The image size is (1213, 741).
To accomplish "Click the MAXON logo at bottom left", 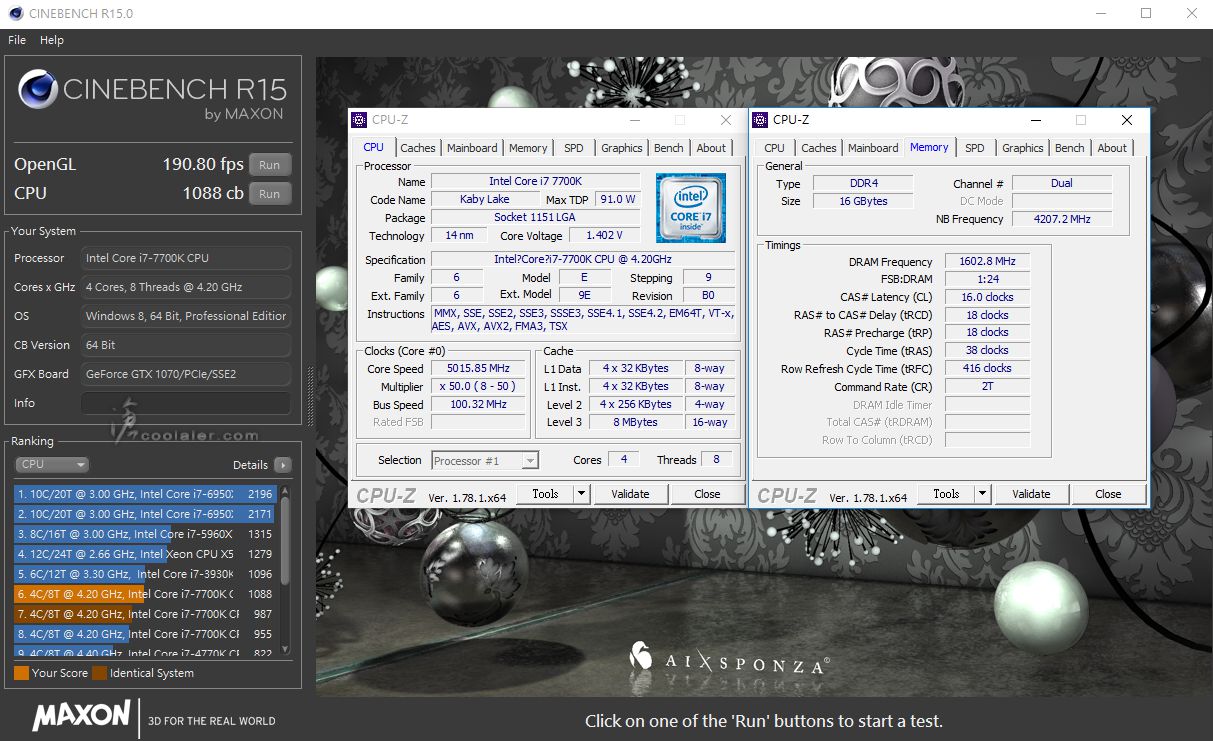I will pyautogui.click(x=82, y=716).
